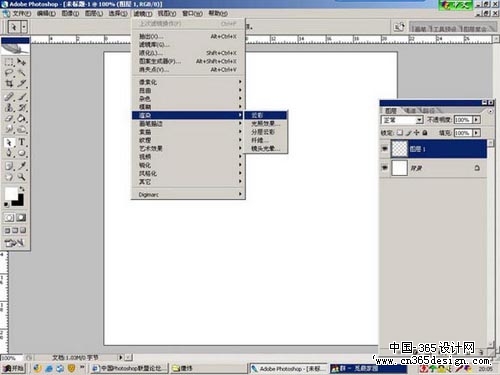Viewport: 500px width, 375px height.
Task: Click the 开始 Start button on taskbar
Action: click(14, 368)
